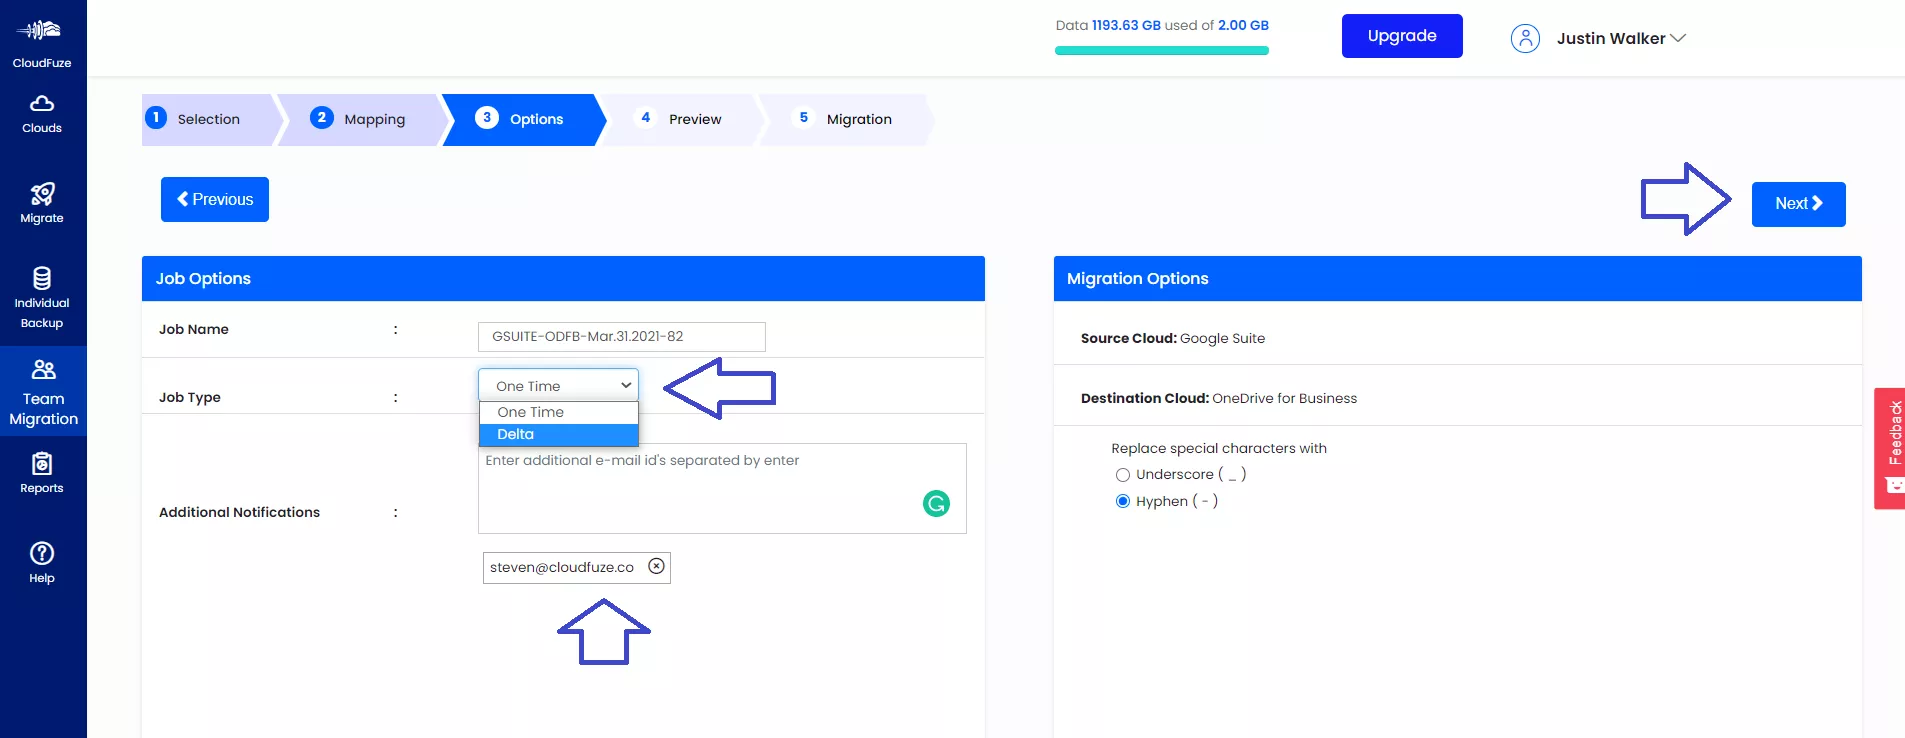
Task: Open Reports from the sidebar
Action: tap(42, 473)
